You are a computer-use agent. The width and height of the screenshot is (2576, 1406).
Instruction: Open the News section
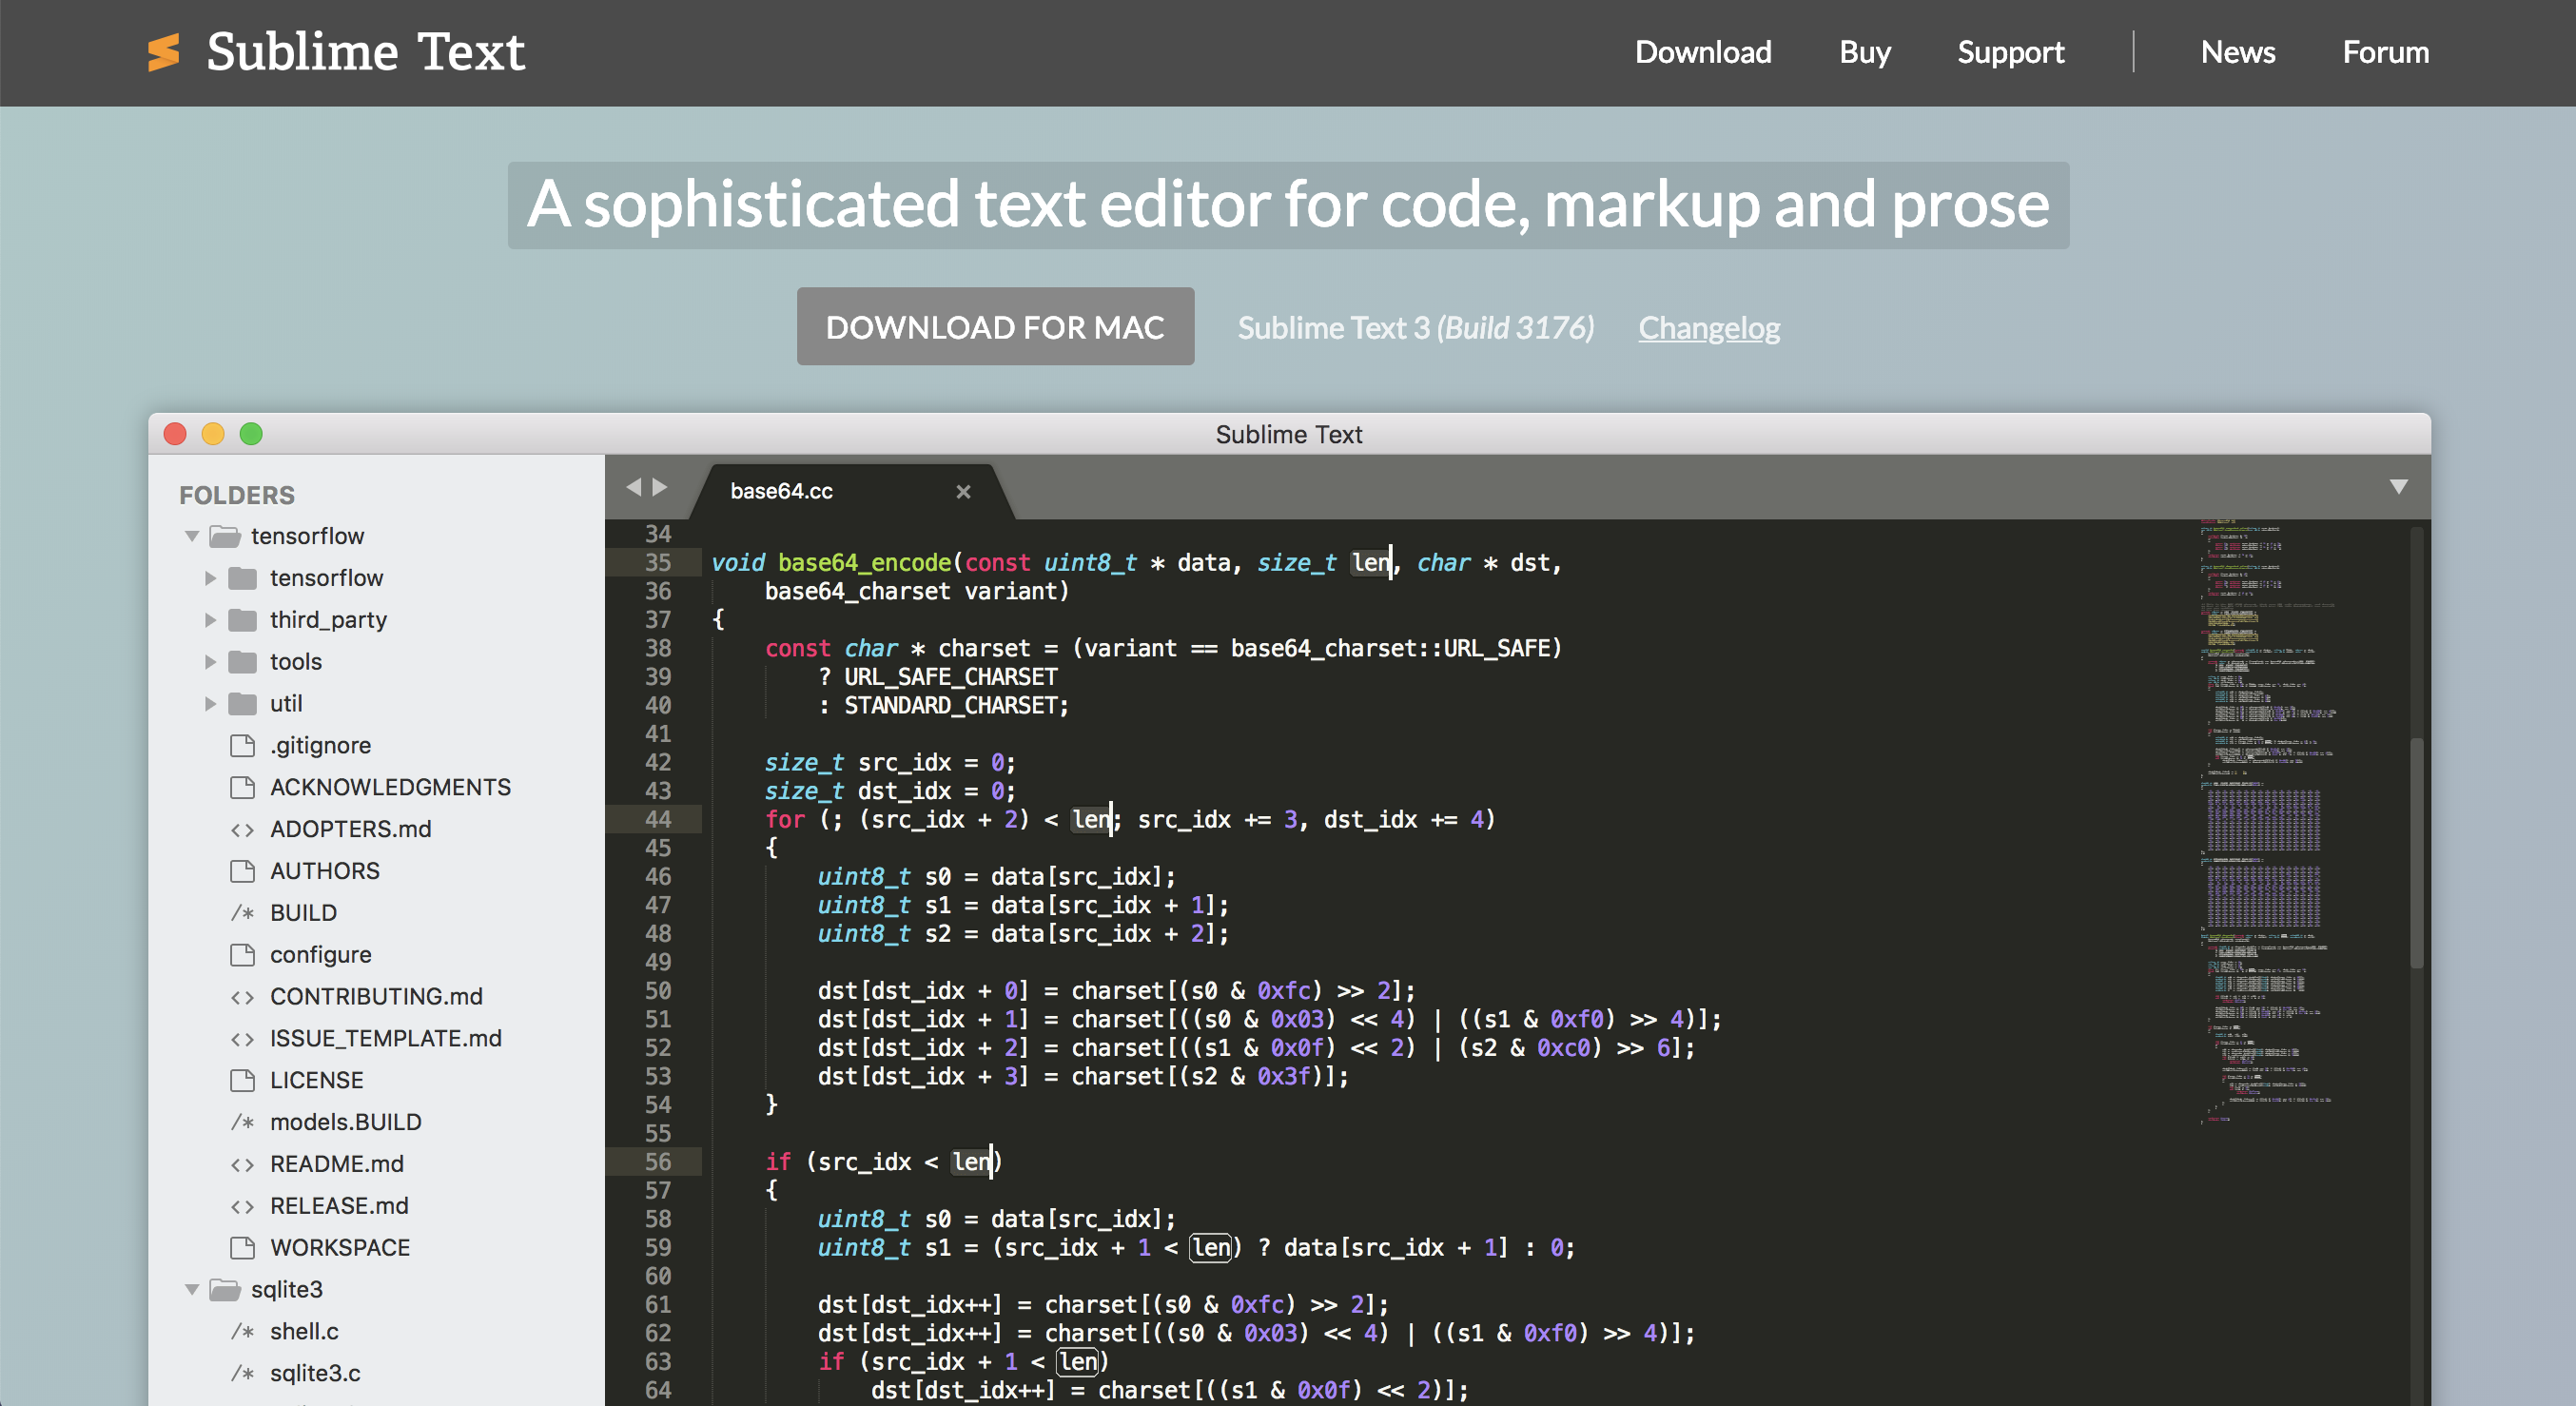pos(2238,52)
